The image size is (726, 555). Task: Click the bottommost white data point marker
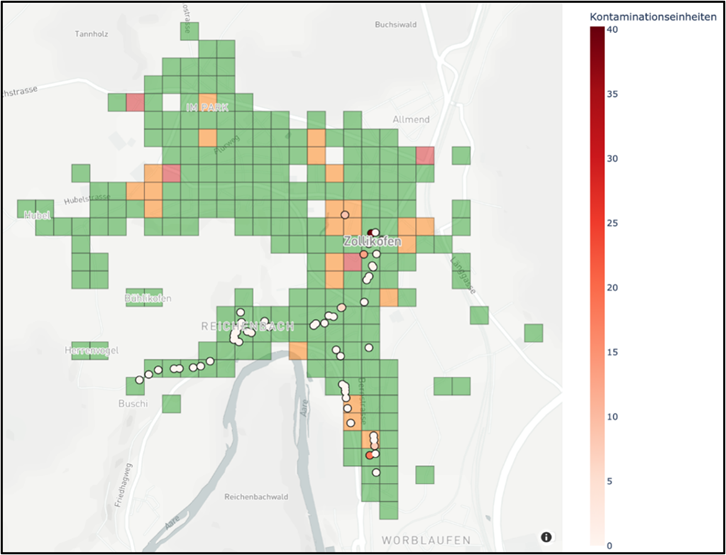(376, 472)
